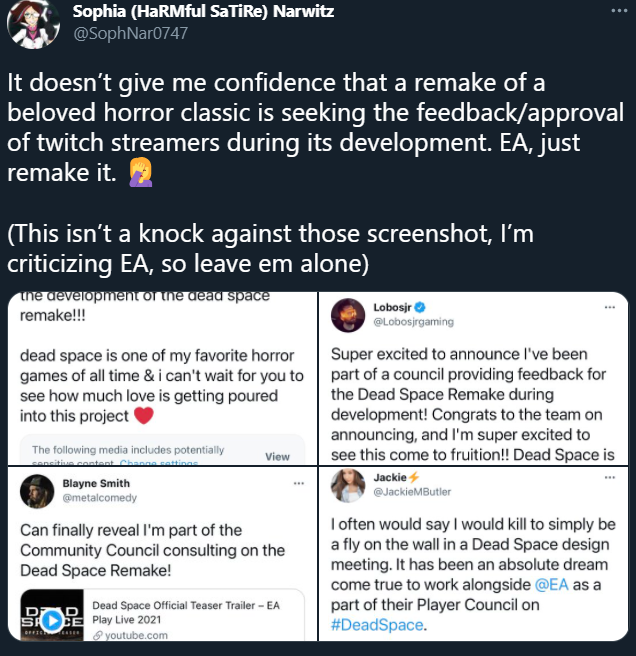The image size is (636, 656).
Task: Click Blayne Smith's profile avatar
Action: tap(38, 489)
